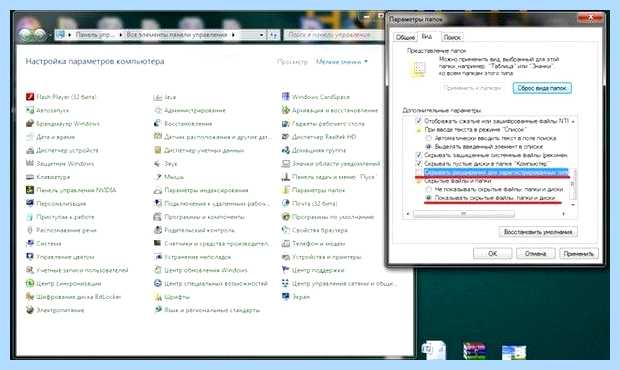This screenshot has height=370, width=620.
Task: Click Применить in Параметры папок dialog
Action: [x=578, y=253]
